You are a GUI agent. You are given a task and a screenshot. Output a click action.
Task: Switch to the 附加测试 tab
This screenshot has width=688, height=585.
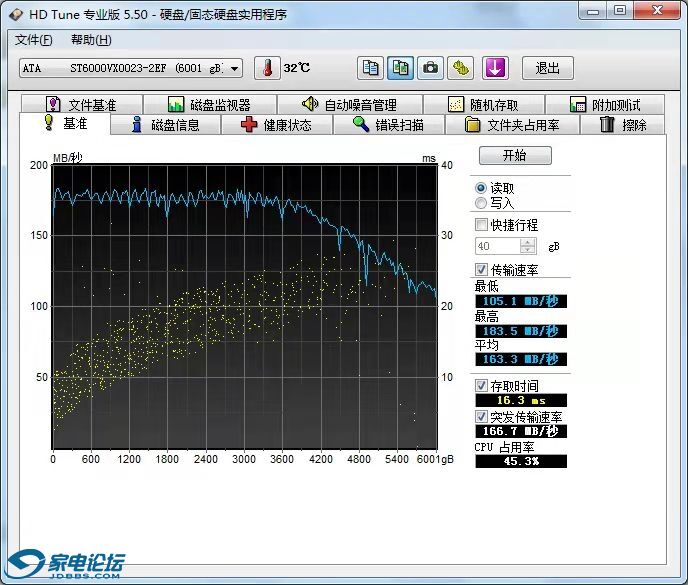(605, 104)
